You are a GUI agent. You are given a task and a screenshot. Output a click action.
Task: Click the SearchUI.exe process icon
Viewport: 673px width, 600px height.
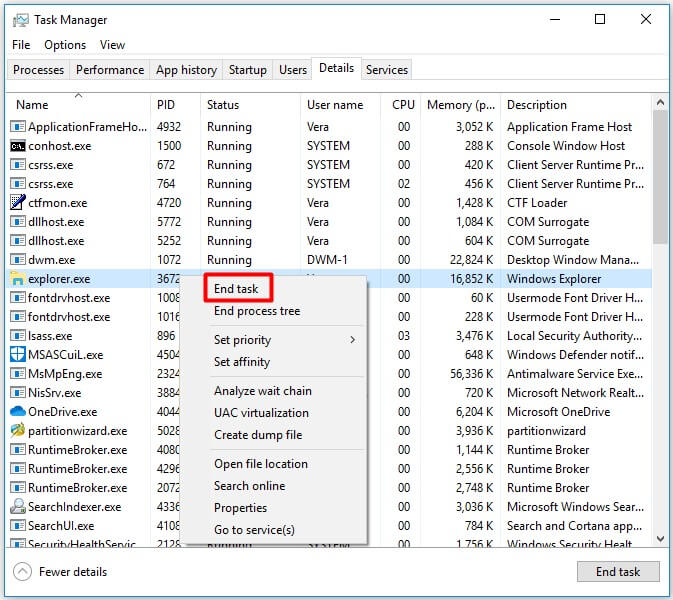(x=18, y=526)
